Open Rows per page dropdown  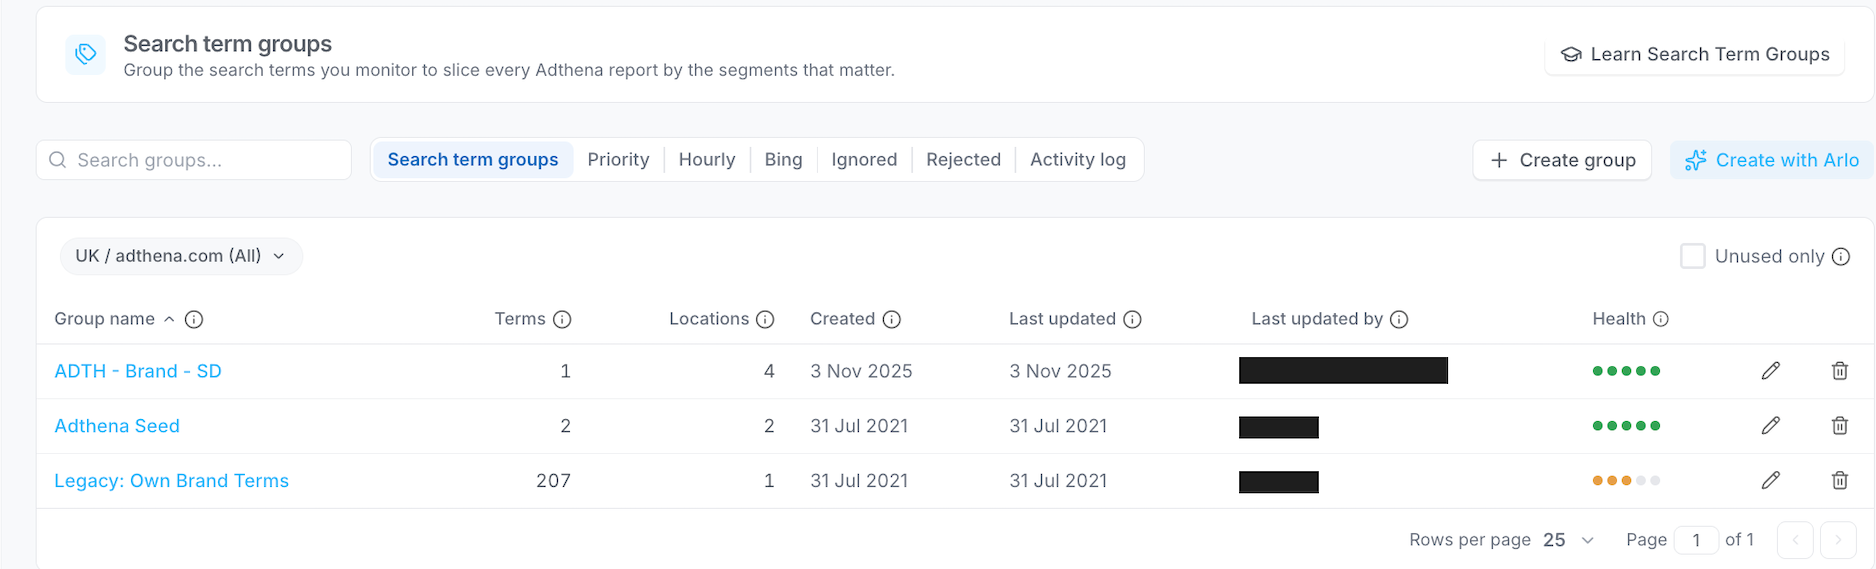[1568, 540]
